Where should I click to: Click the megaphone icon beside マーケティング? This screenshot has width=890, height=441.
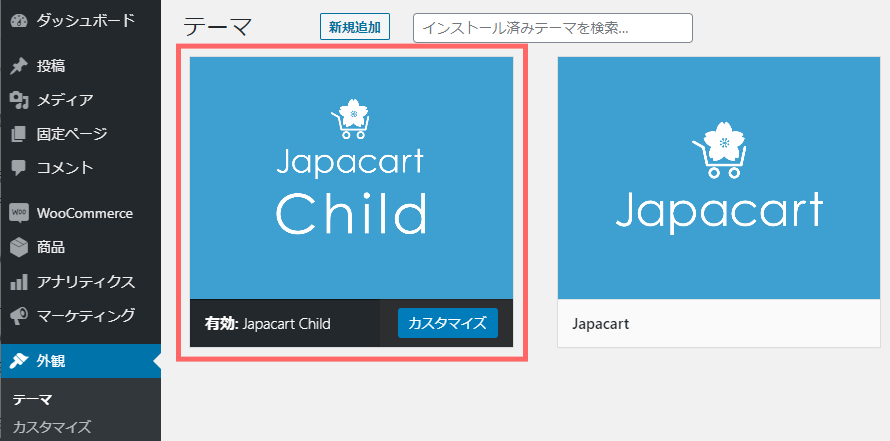[19, 316]
